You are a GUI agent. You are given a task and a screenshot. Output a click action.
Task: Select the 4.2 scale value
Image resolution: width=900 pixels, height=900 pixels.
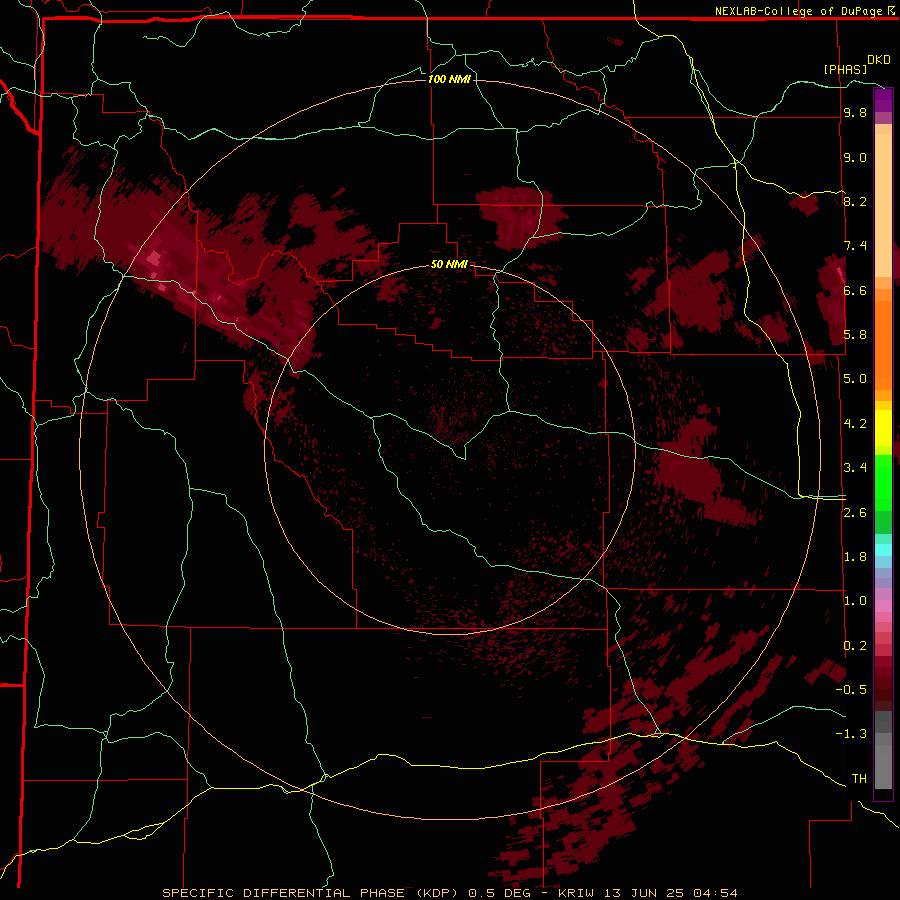(855, 424)
